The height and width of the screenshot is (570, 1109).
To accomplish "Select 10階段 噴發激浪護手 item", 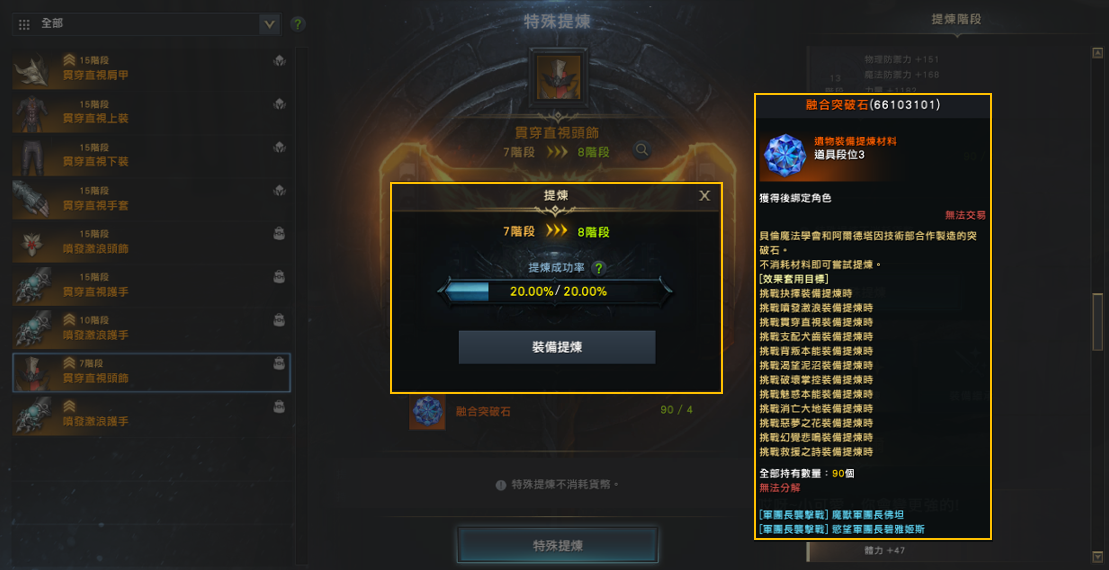I will coord(151,329).
